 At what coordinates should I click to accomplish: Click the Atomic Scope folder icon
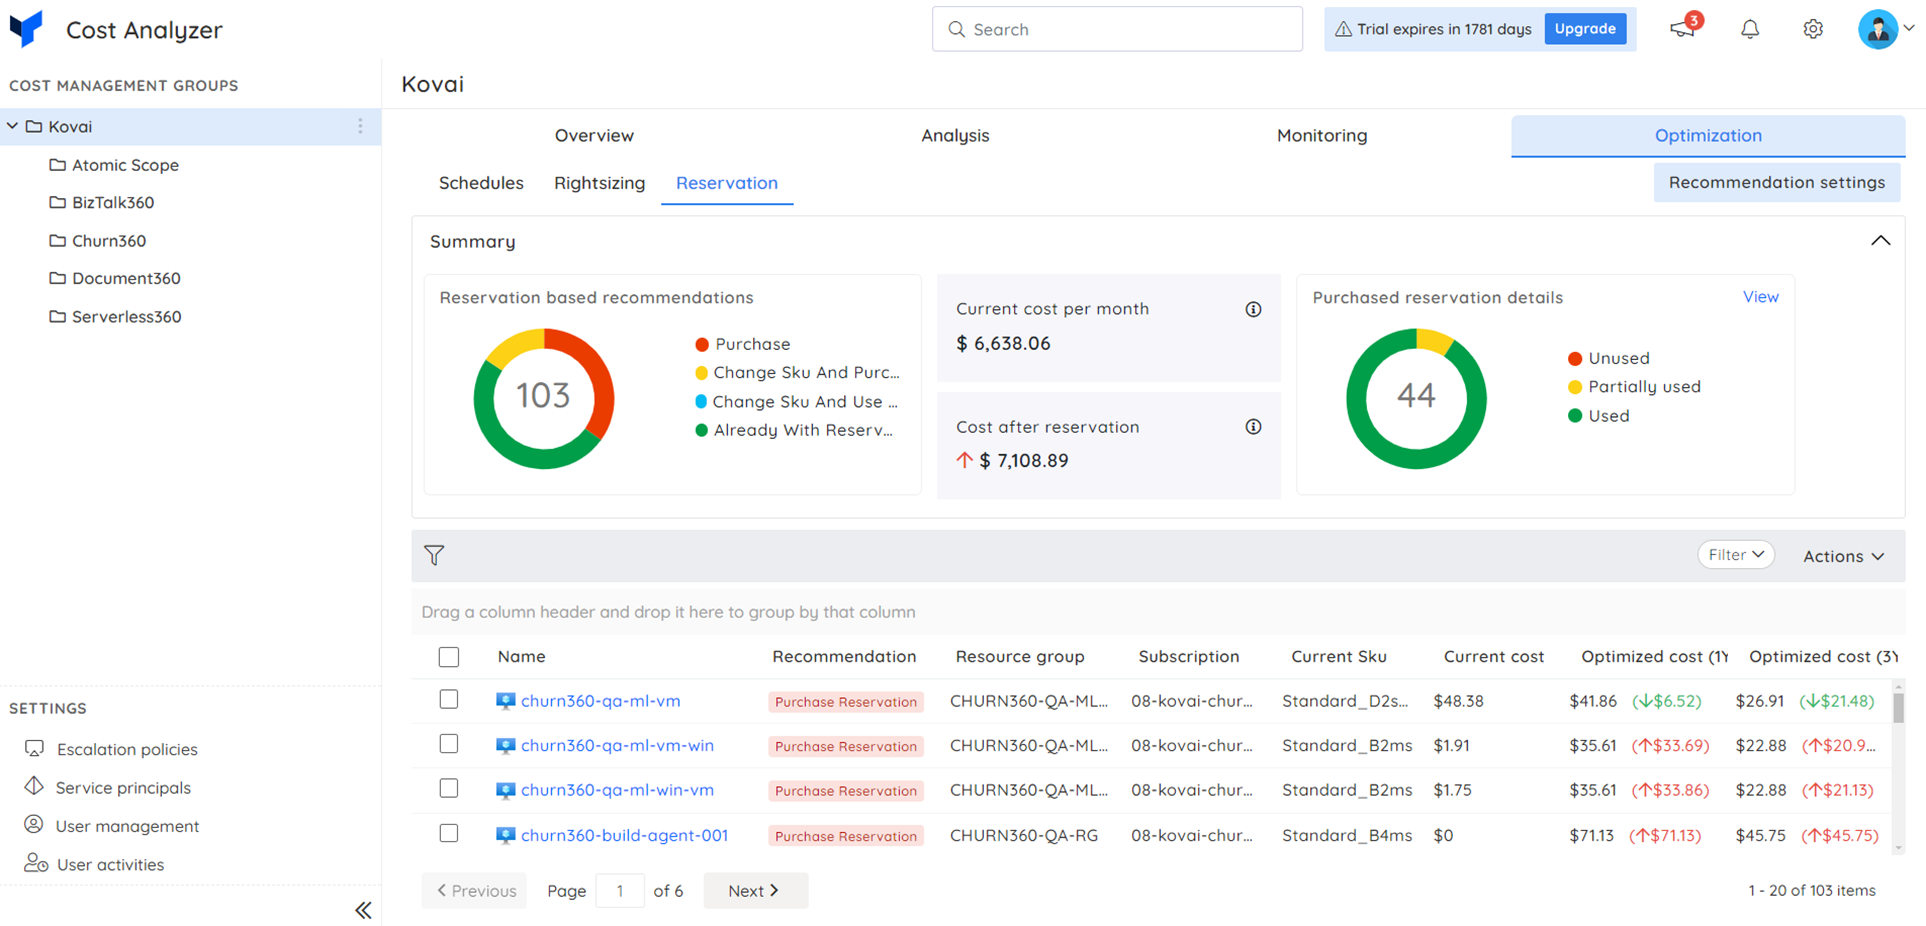click(58, 164)
